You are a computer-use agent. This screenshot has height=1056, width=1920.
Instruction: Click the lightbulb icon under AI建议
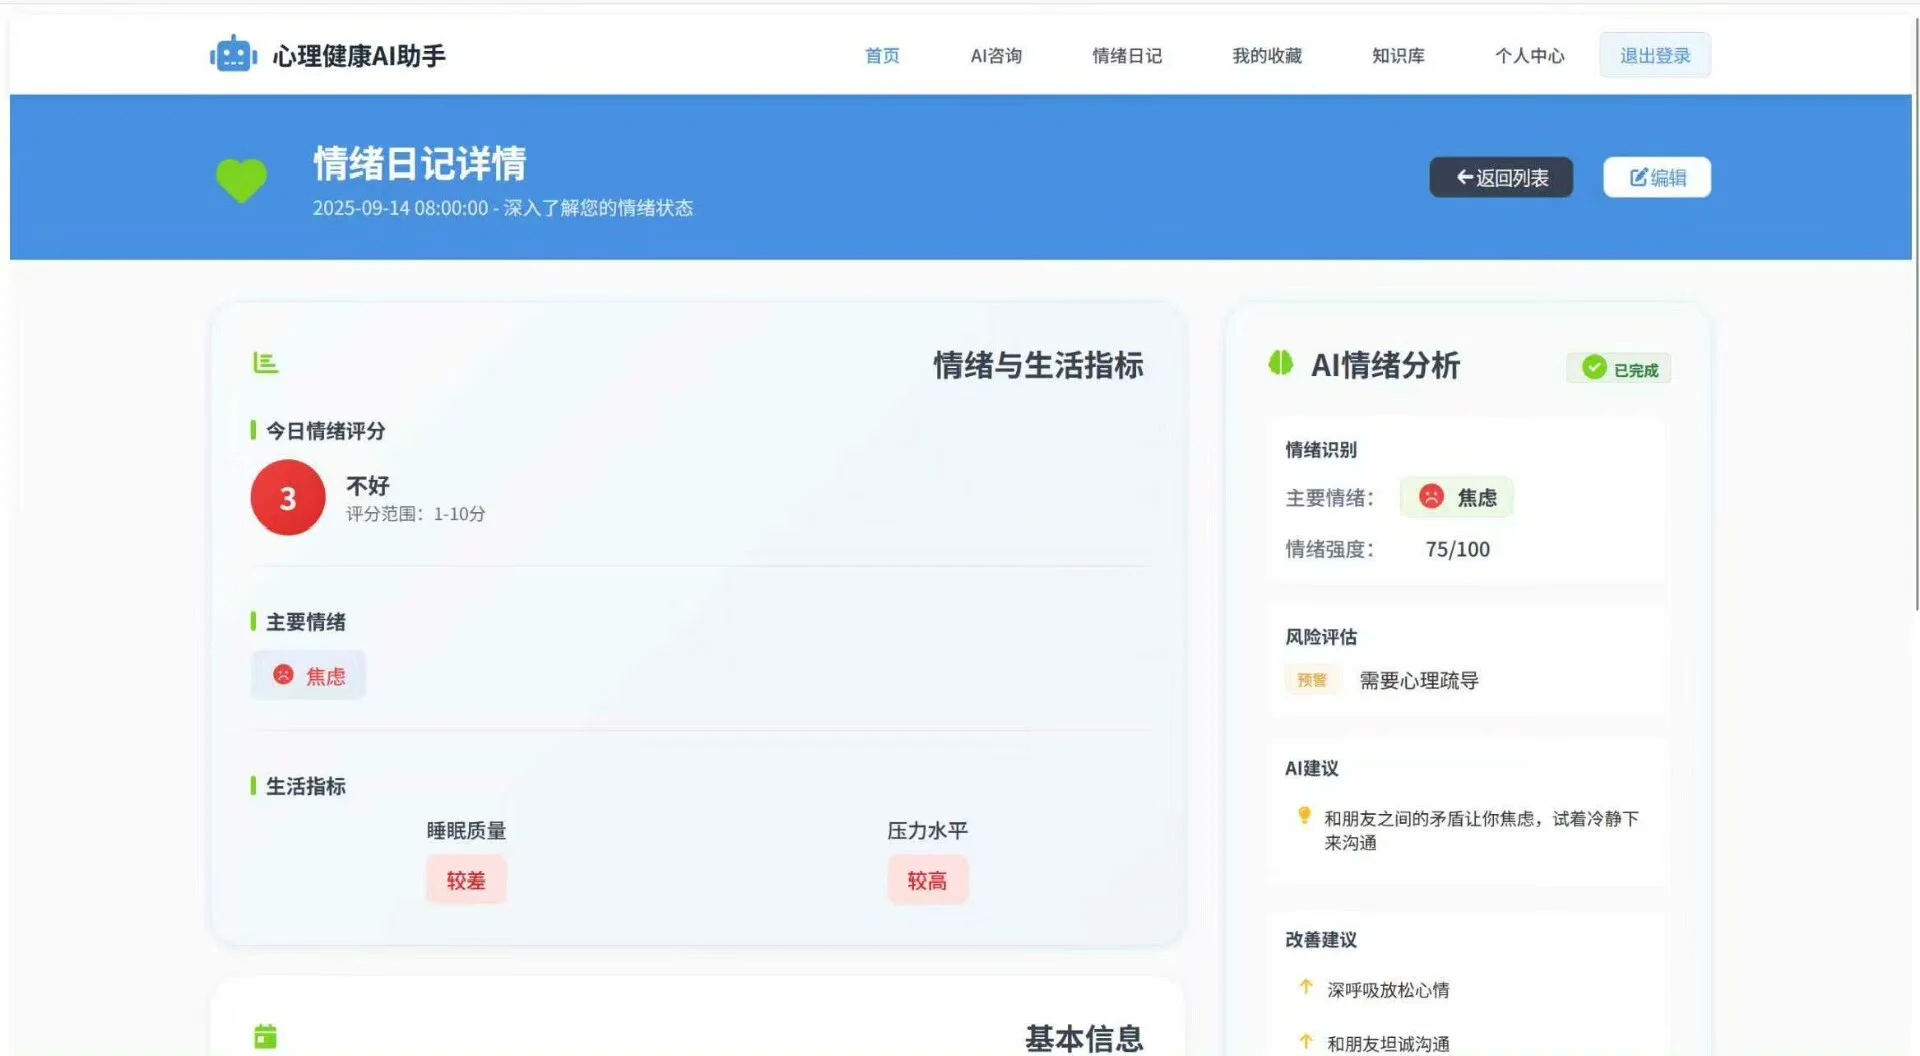(x=1303, y=815)
